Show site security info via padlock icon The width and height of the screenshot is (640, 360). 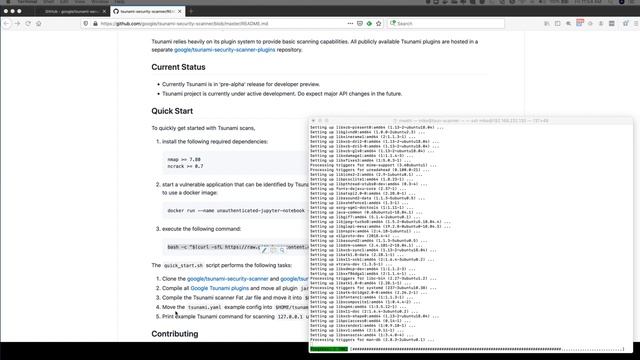pyautogui.click(x=95, y=24)
